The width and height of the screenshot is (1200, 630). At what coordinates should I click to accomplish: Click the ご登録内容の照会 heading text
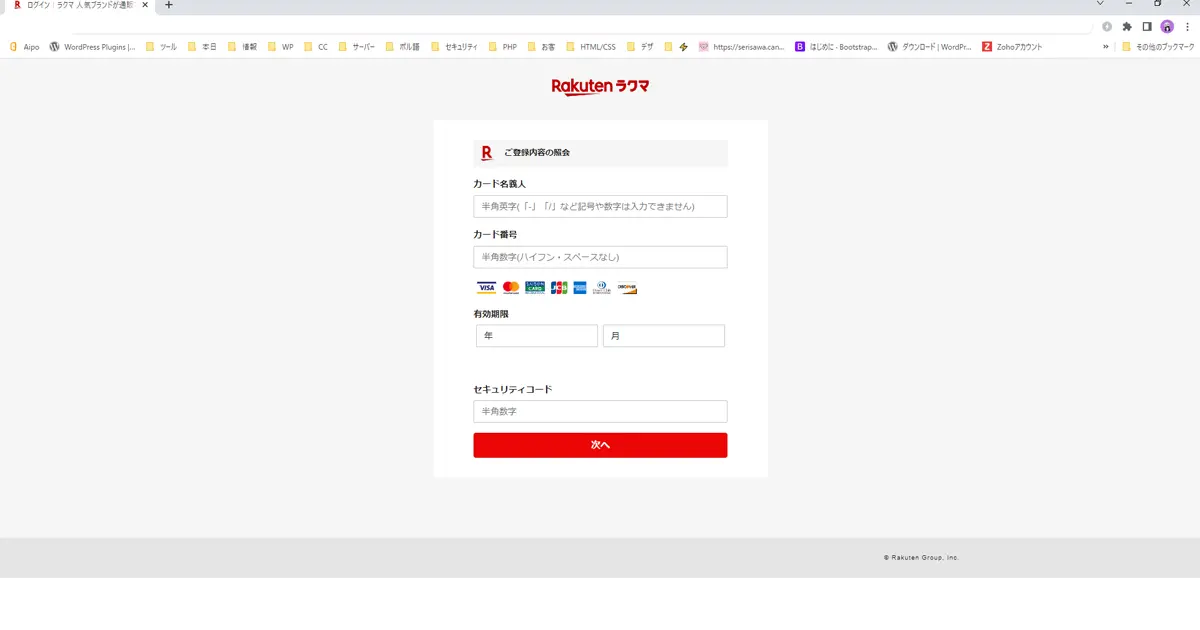point(537,153)
